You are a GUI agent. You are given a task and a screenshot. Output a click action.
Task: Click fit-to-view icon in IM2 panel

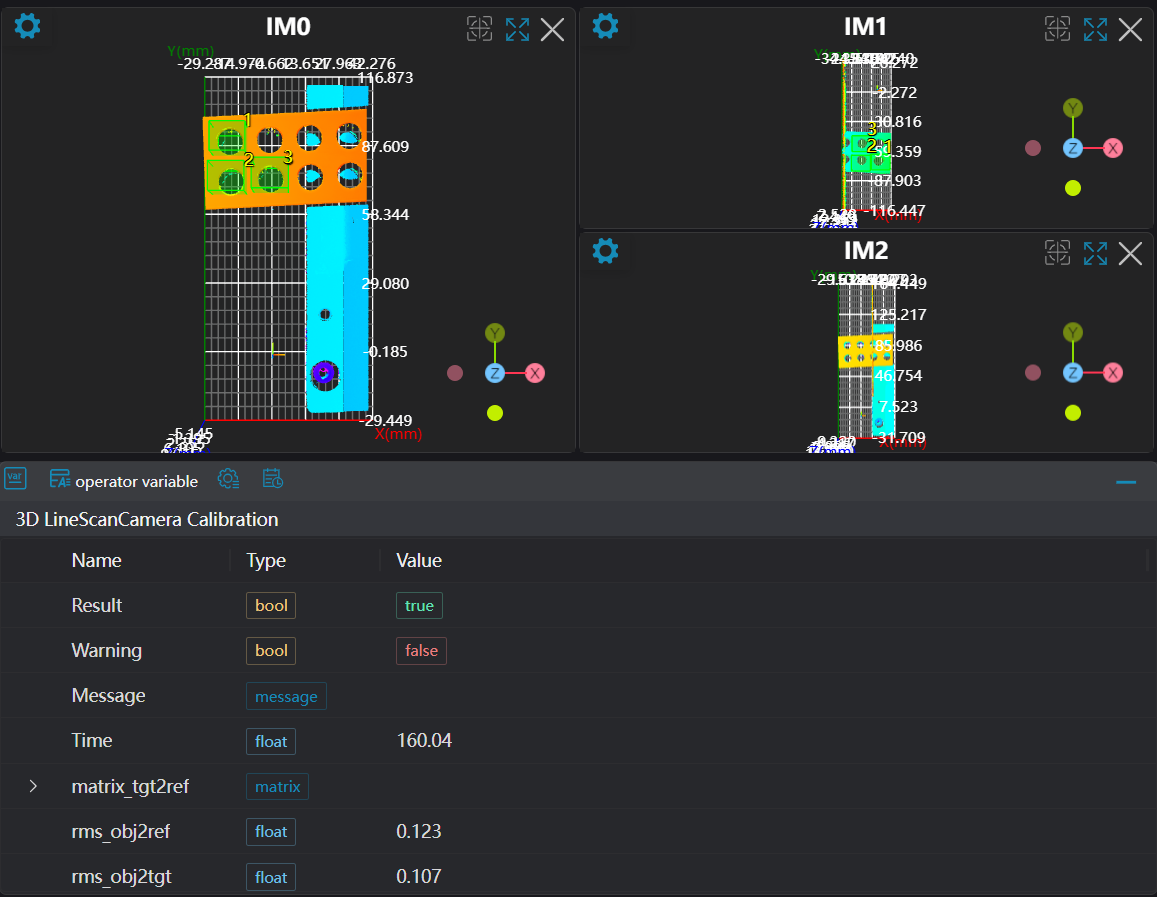pos(1058,253)
